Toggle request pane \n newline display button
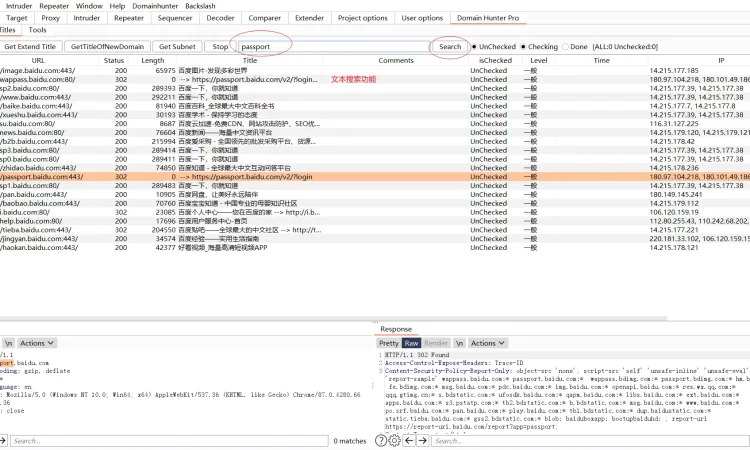Image resolution: width=750 pixels, height=450 pixels. tap(8, 343)
